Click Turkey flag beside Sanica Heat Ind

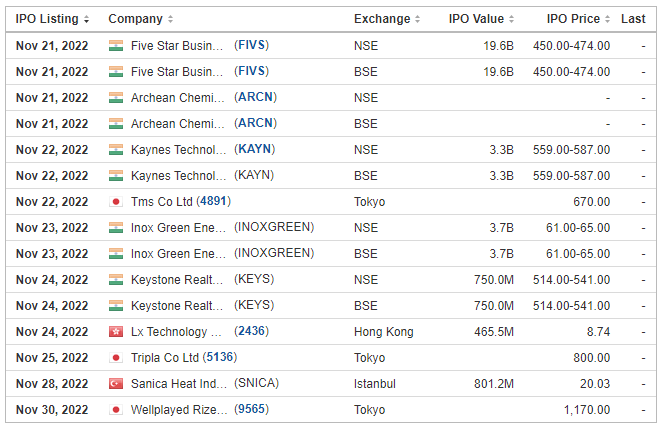pyautogui.click(x=116, y=384)
